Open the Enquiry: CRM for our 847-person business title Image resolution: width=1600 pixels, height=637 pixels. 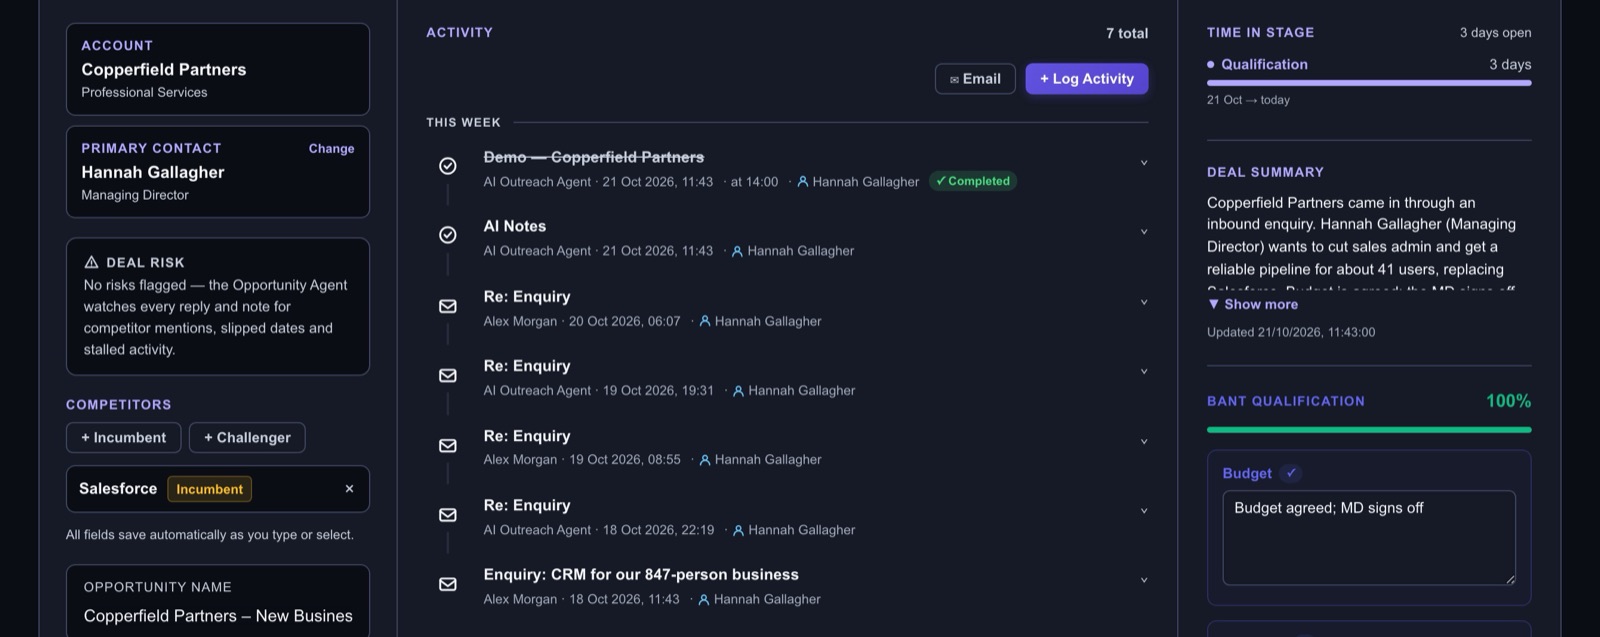pyautogui.click(x=641, y=574)
